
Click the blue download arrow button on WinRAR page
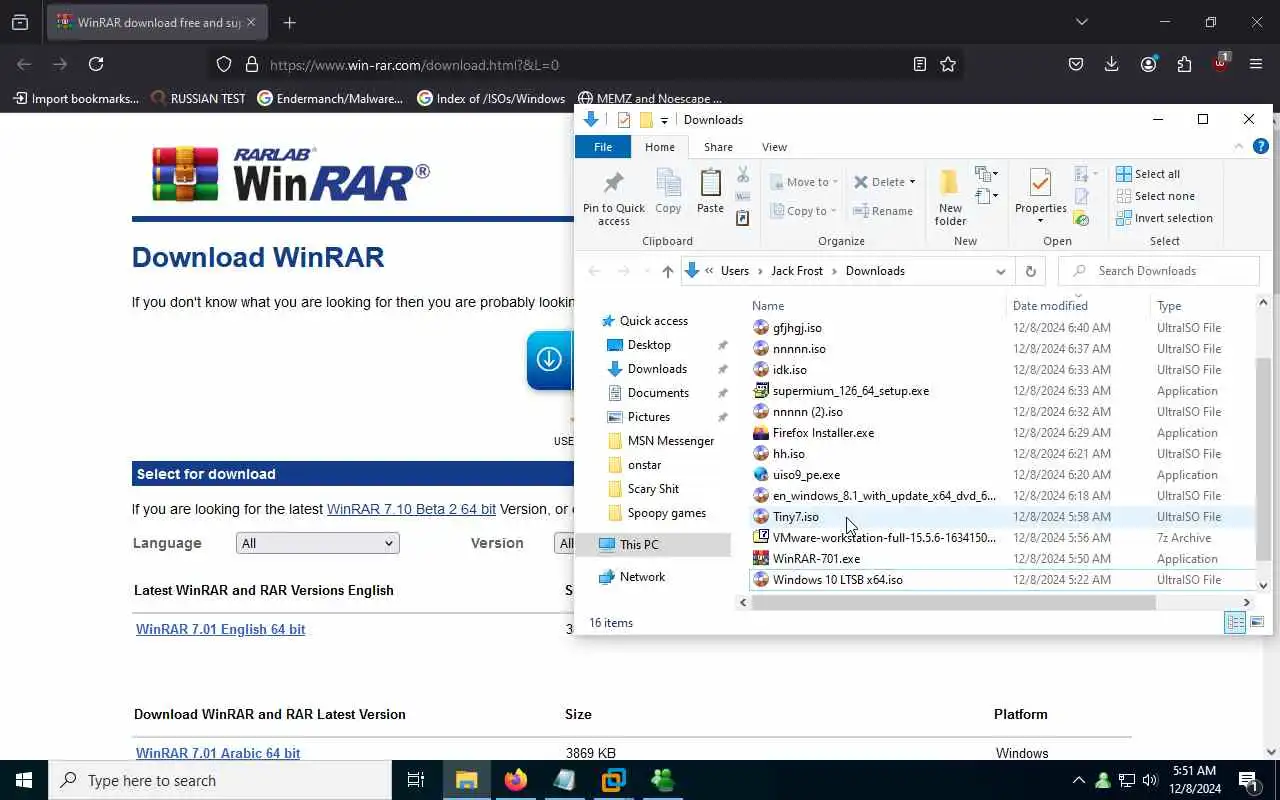tap(549, 360)
